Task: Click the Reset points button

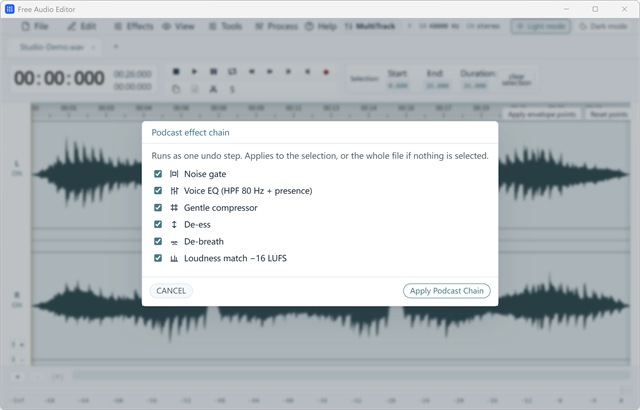Action: [608, 114]
